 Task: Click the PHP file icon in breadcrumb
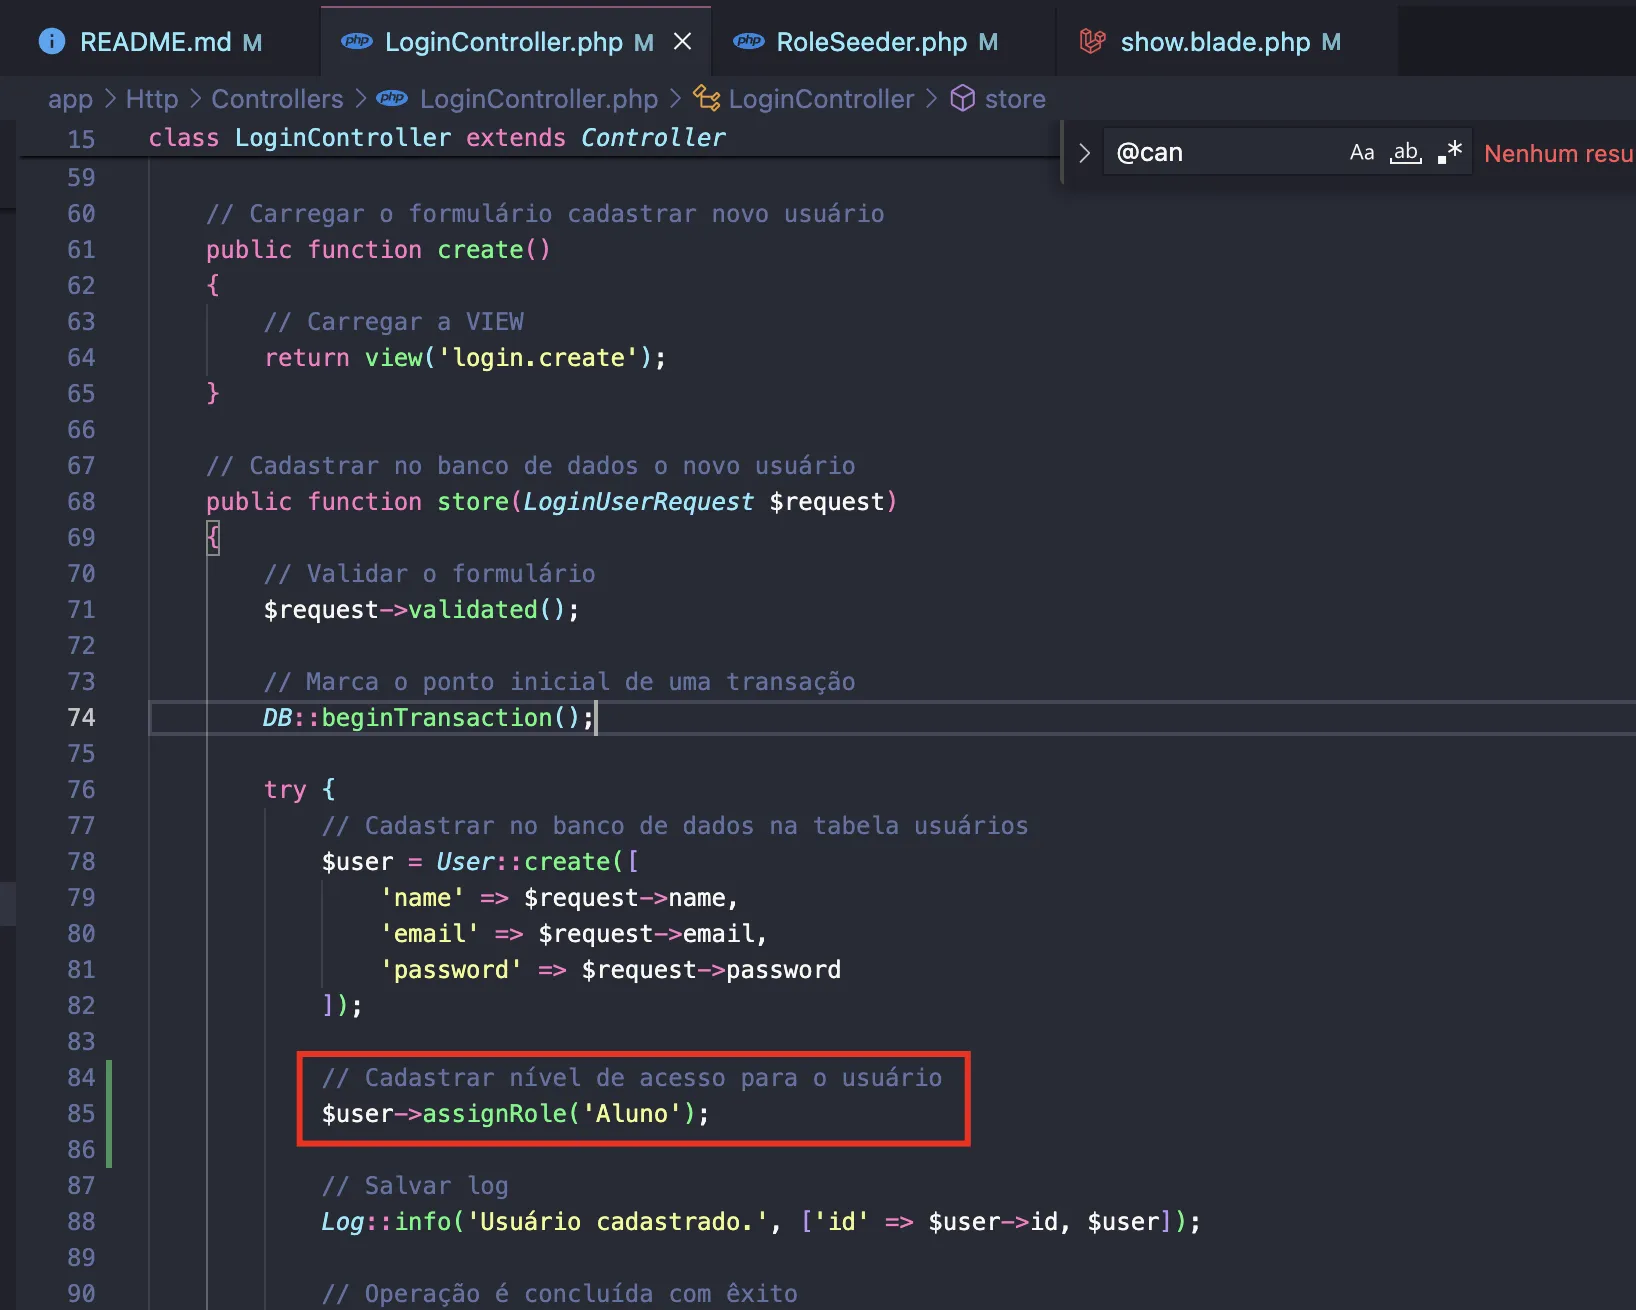point(392,98)
